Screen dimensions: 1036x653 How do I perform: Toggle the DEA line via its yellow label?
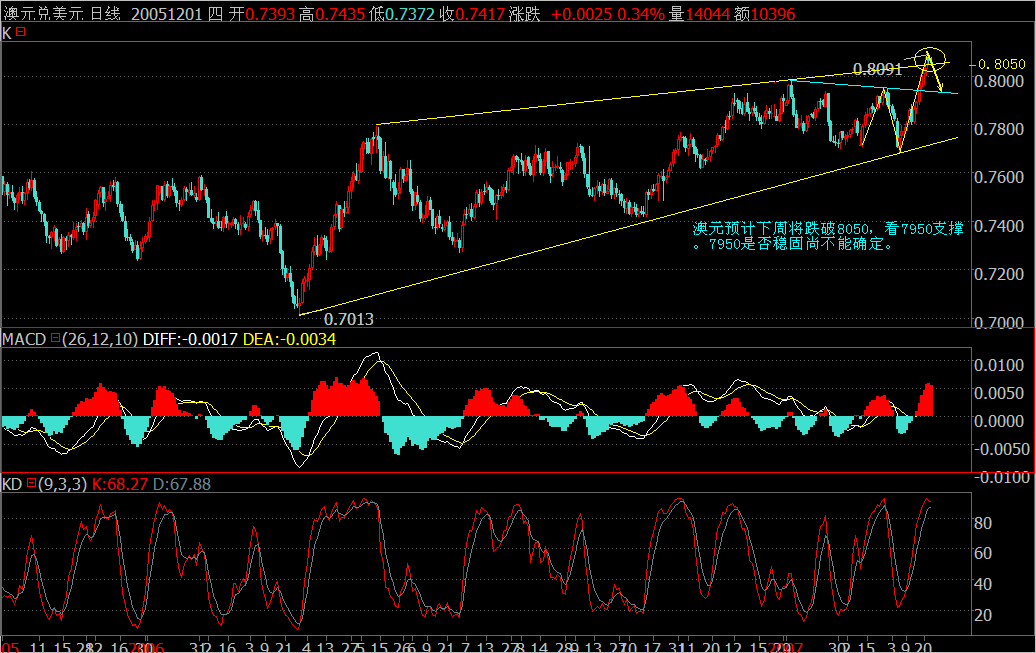(292, 342)
